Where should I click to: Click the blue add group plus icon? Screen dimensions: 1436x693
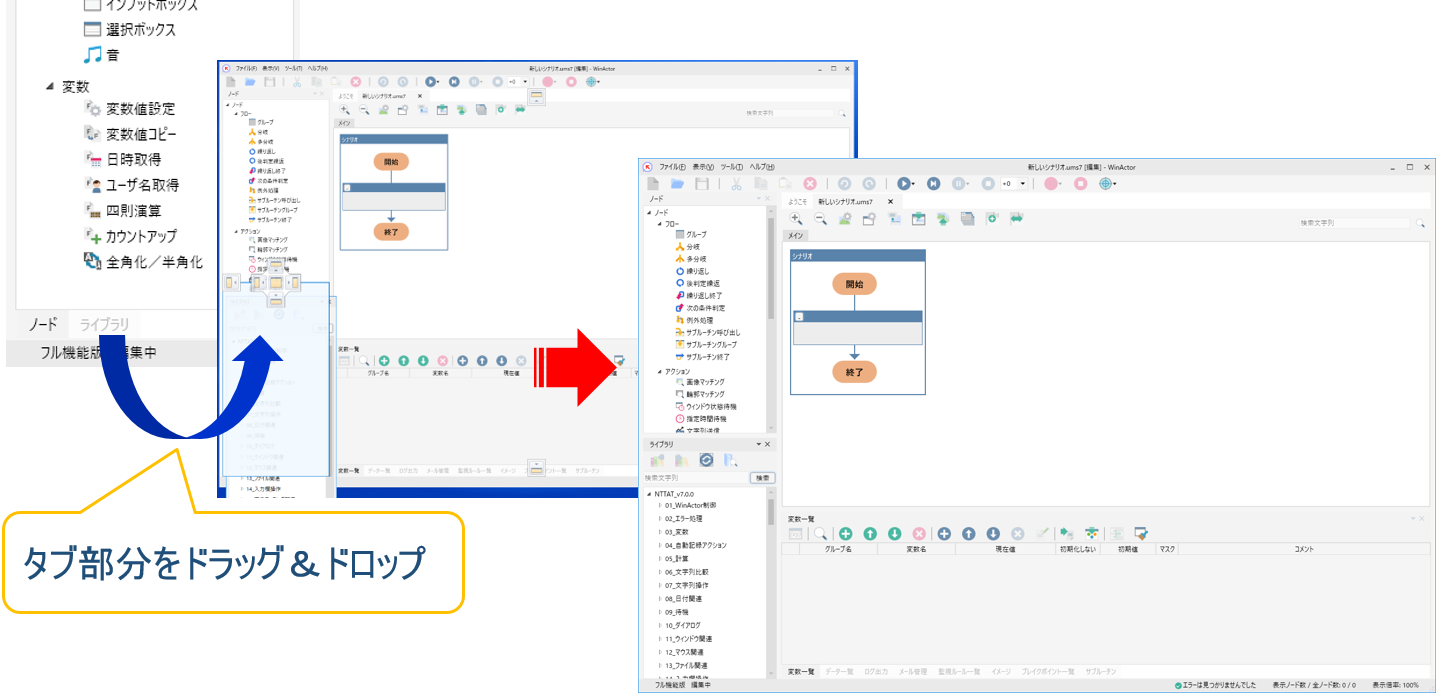pos(943,534)
